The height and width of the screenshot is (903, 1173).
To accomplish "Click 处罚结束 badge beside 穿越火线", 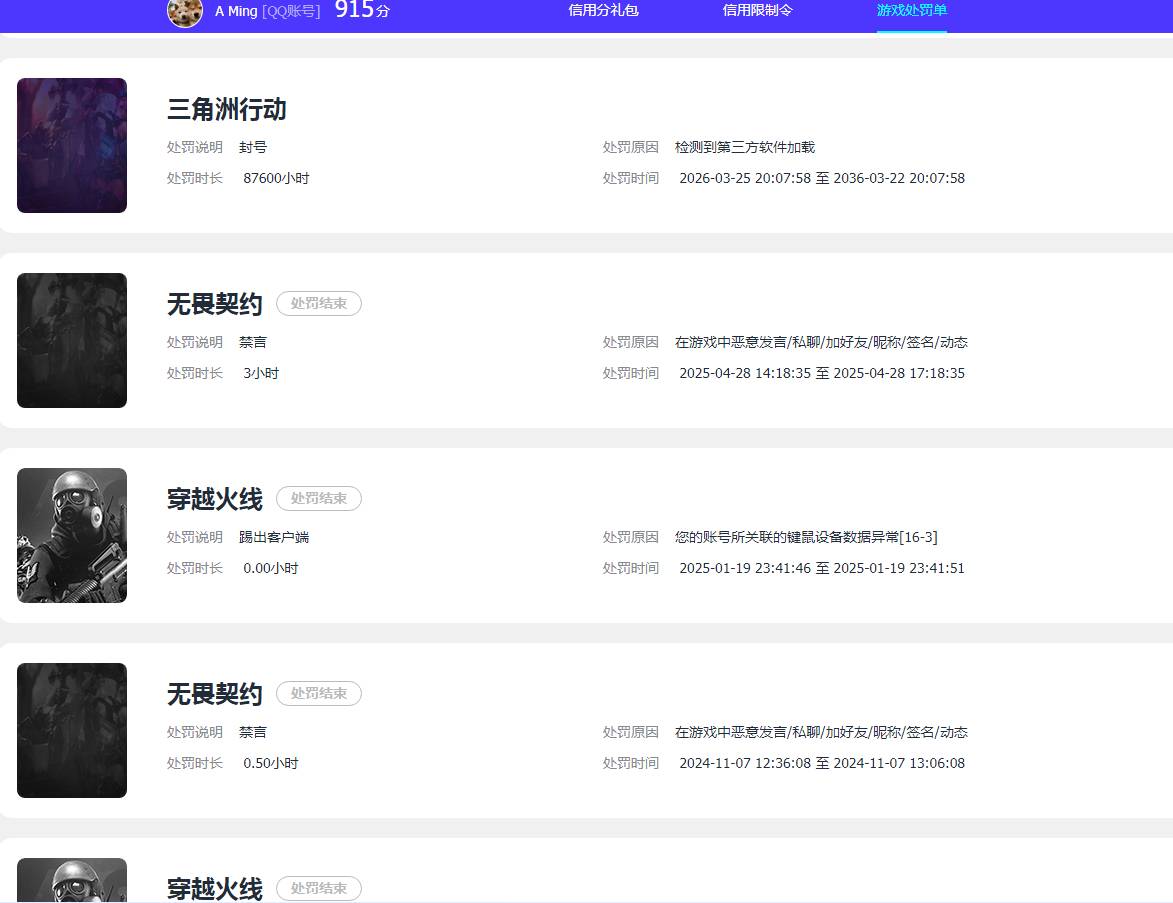I will (x=318, y=498).
